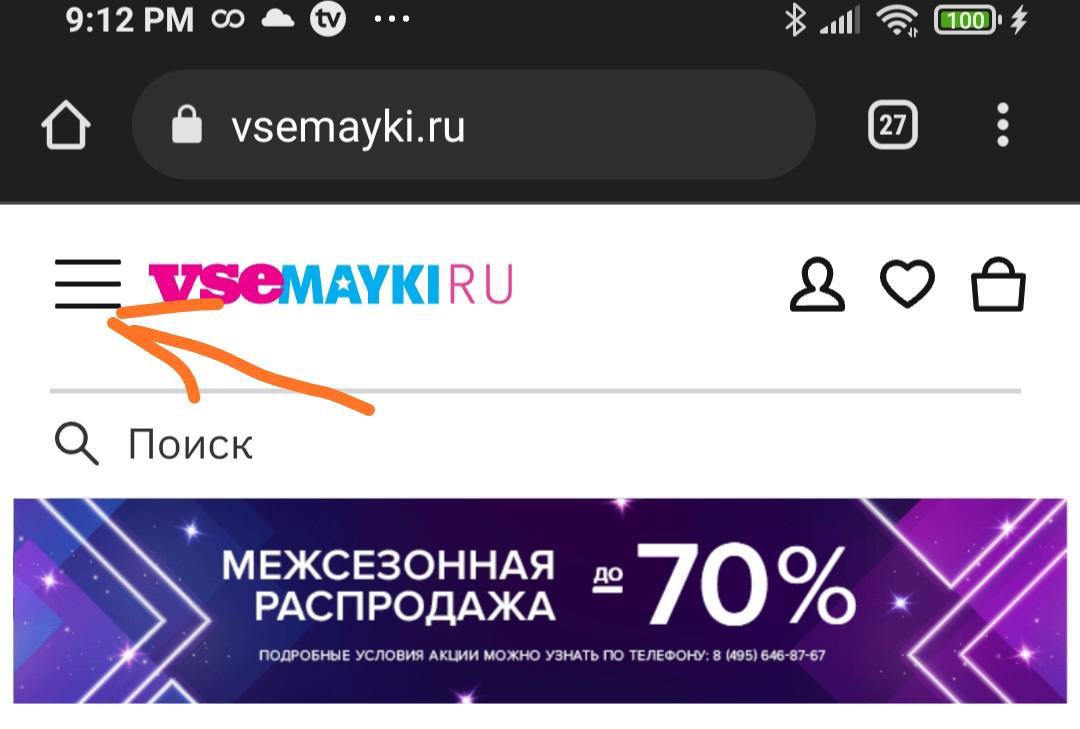
Task: Tap the phone number in the banner
Action: [x=769, y=655]
